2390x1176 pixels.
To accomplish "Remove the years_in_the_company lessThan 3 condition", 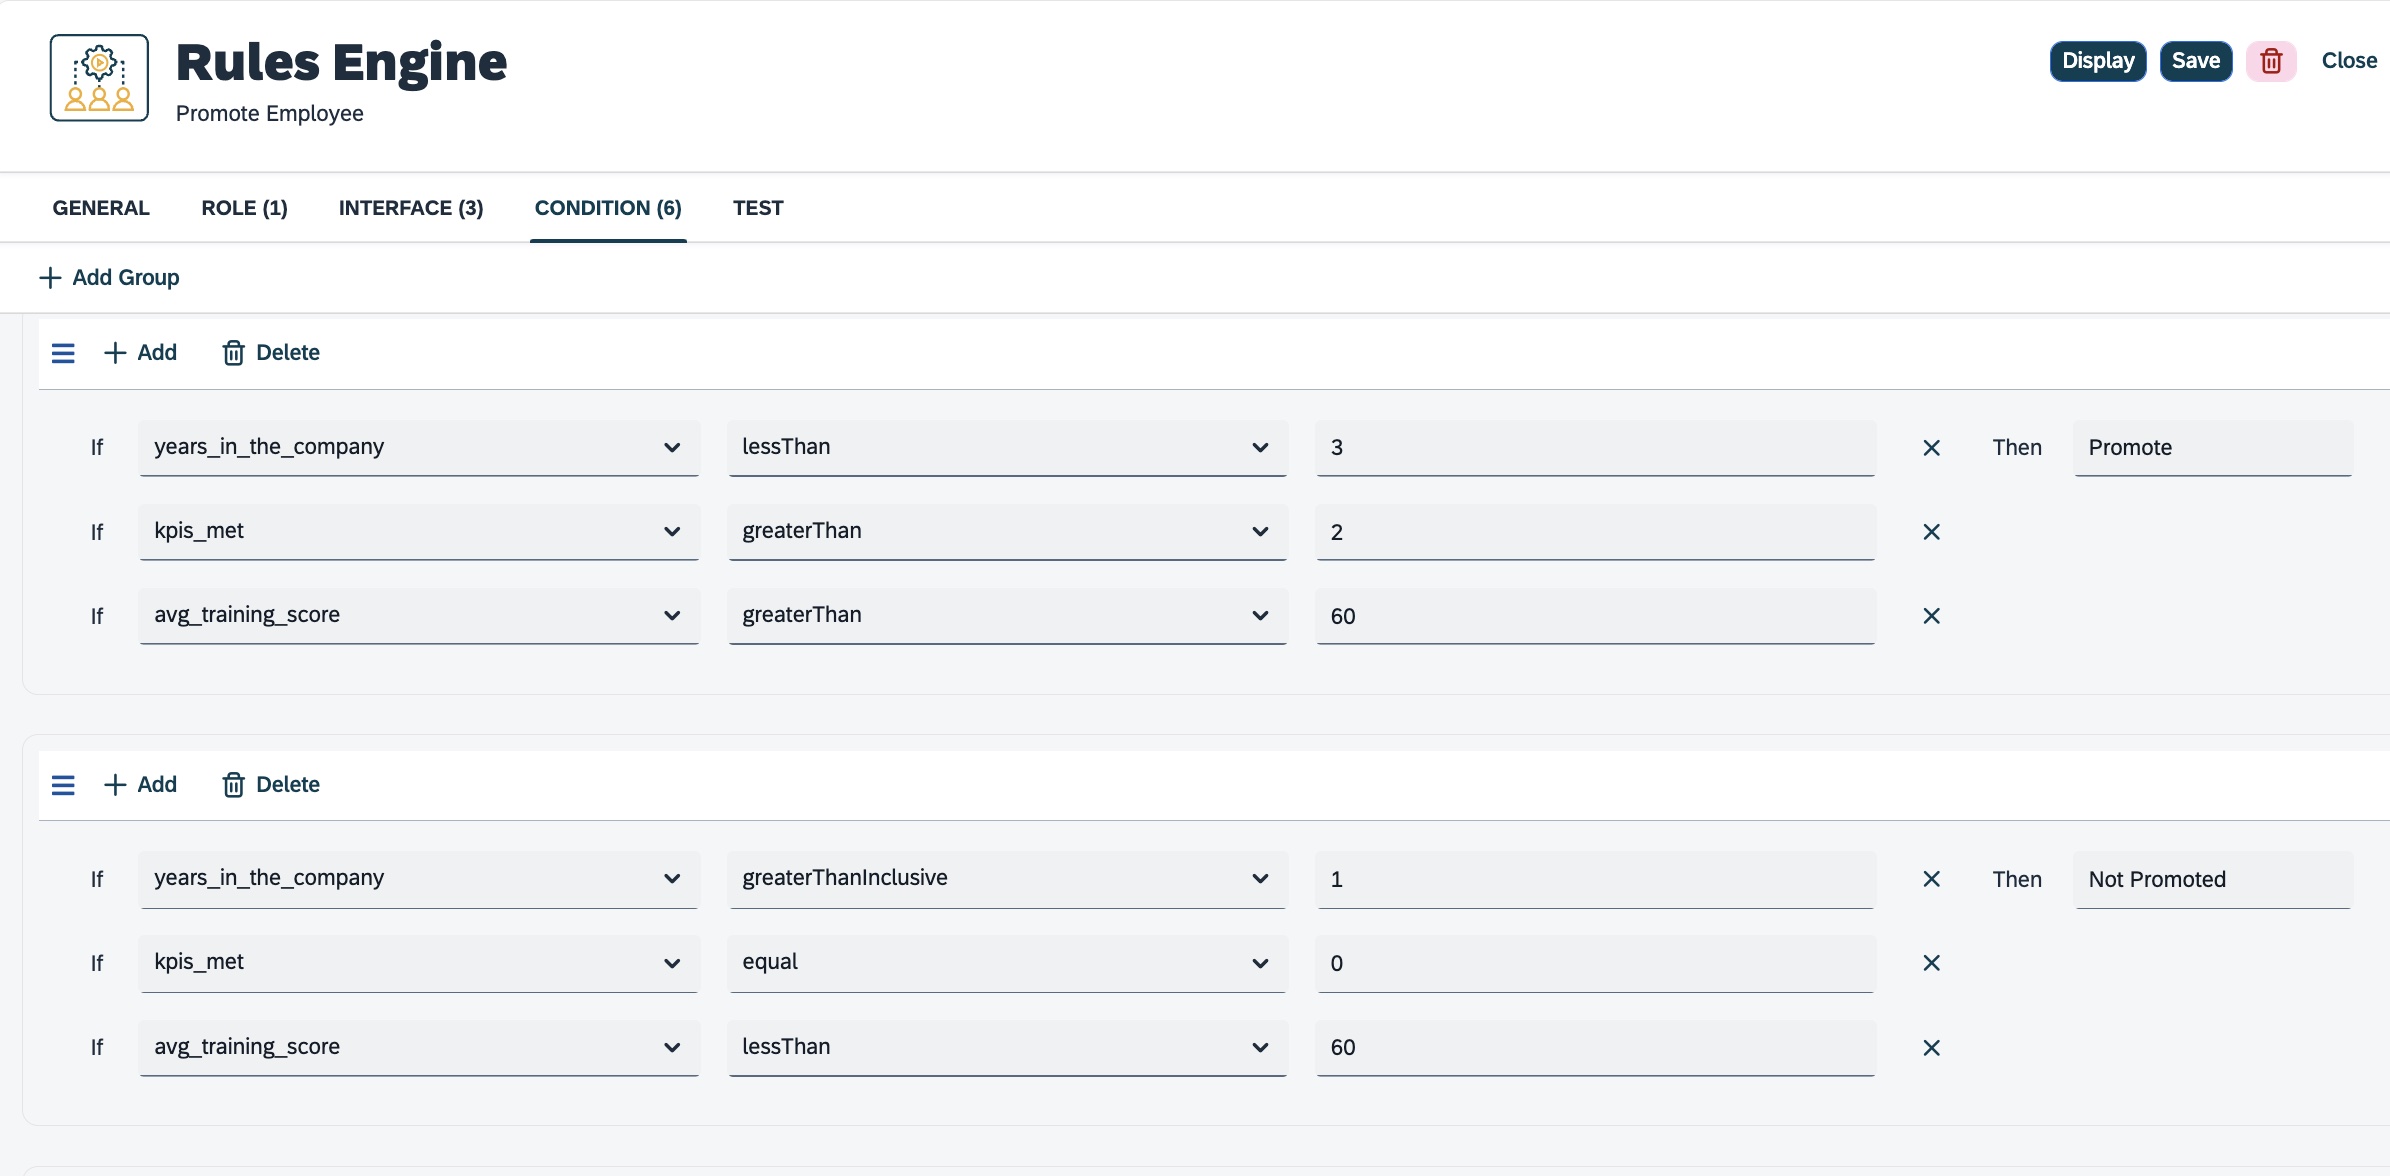I will (1931, 448).
